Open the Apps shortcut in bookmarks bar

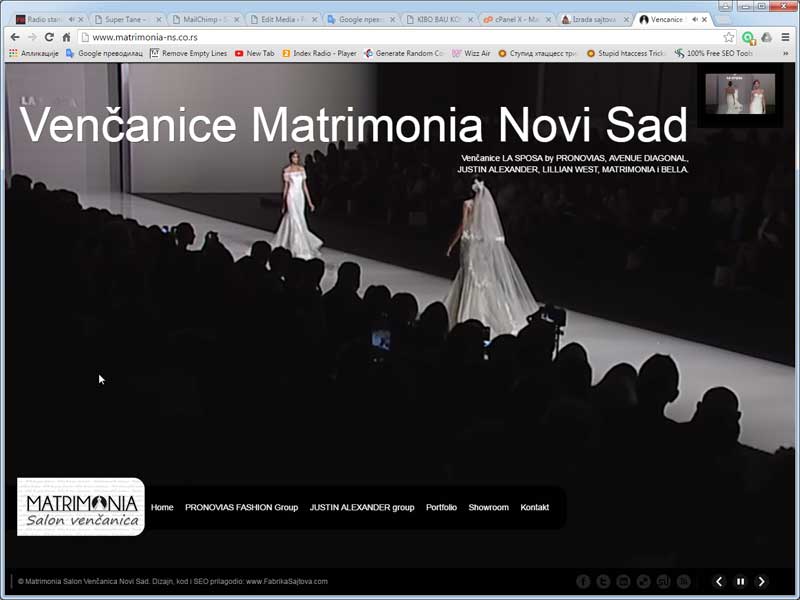point(34,53)
